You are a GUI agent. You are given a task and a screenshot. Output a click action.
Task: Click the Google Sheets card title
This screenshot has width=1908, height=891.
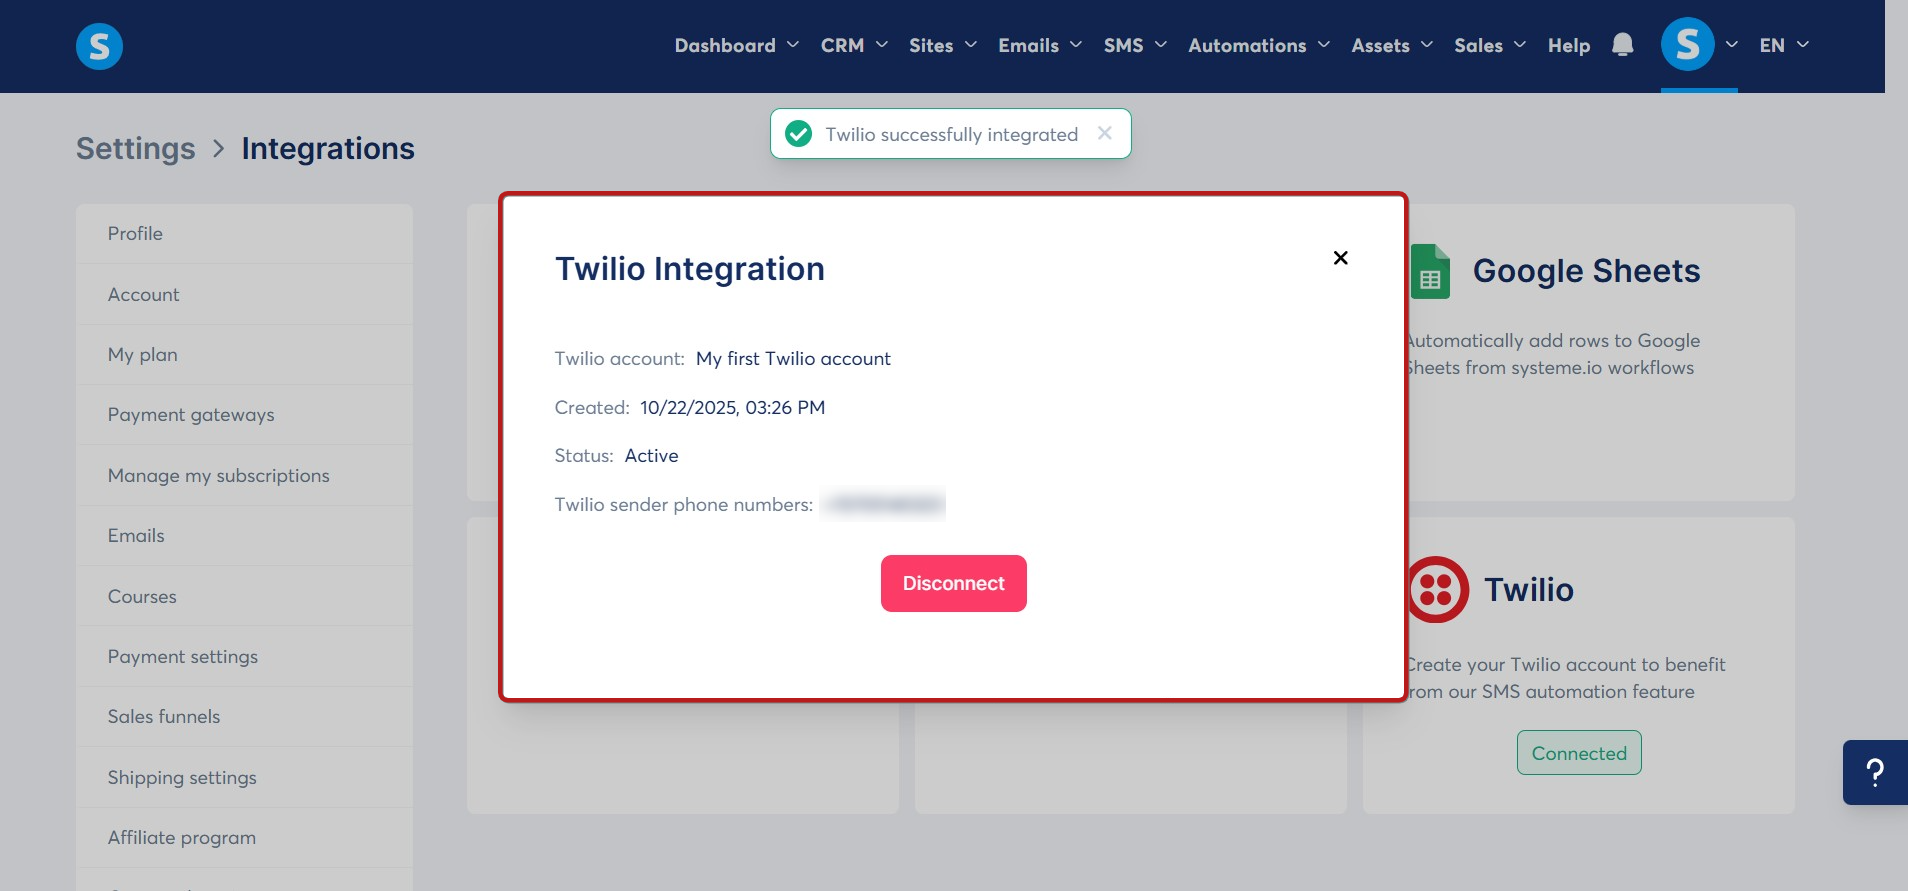(1586, 271)
